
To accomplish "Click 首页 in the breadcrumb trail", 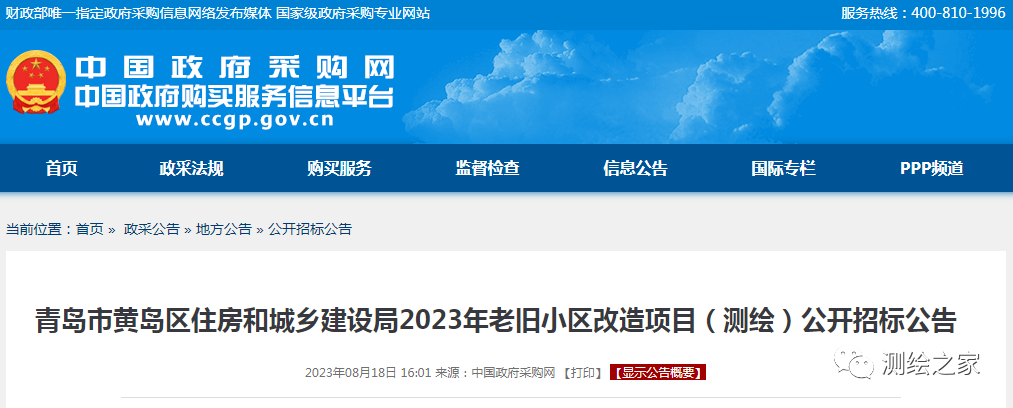I will (x=90, y=229).
